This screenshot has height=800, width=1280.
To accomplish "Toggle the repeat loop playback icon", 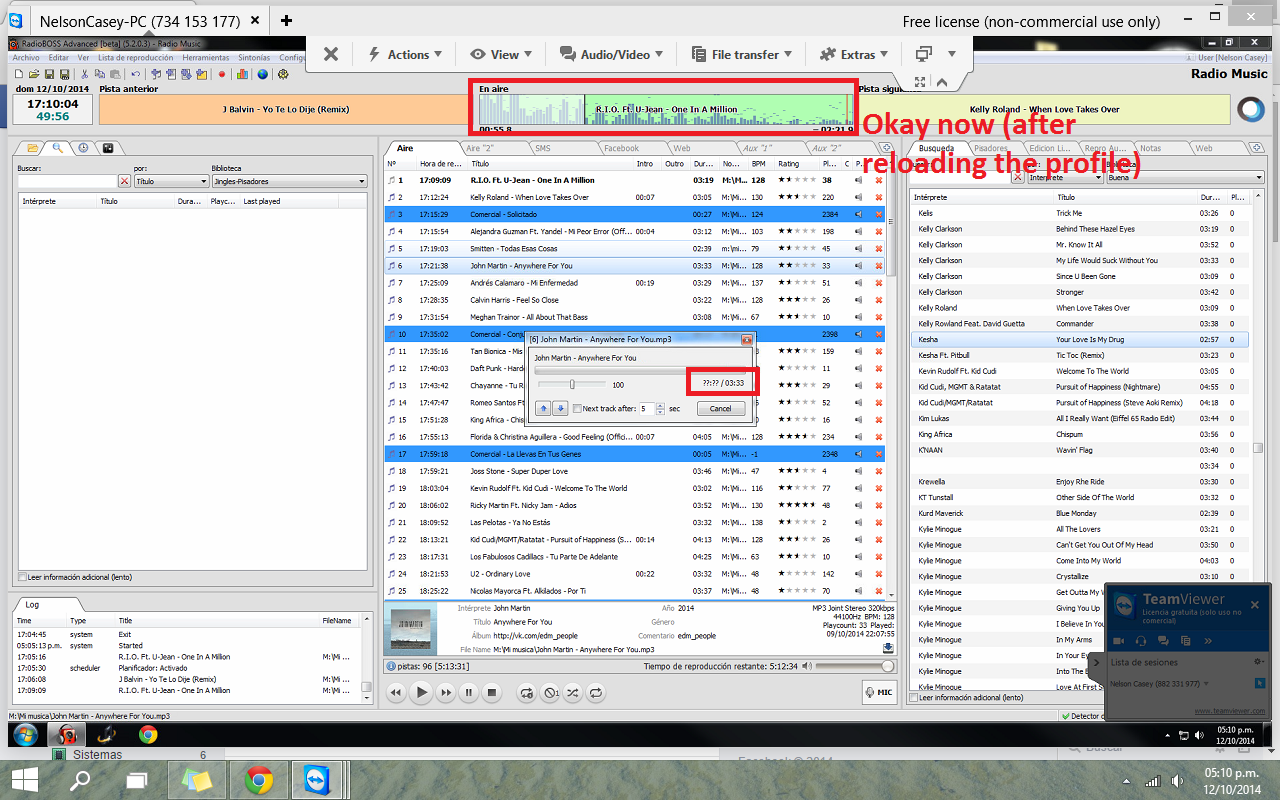I will coord(596,692).
